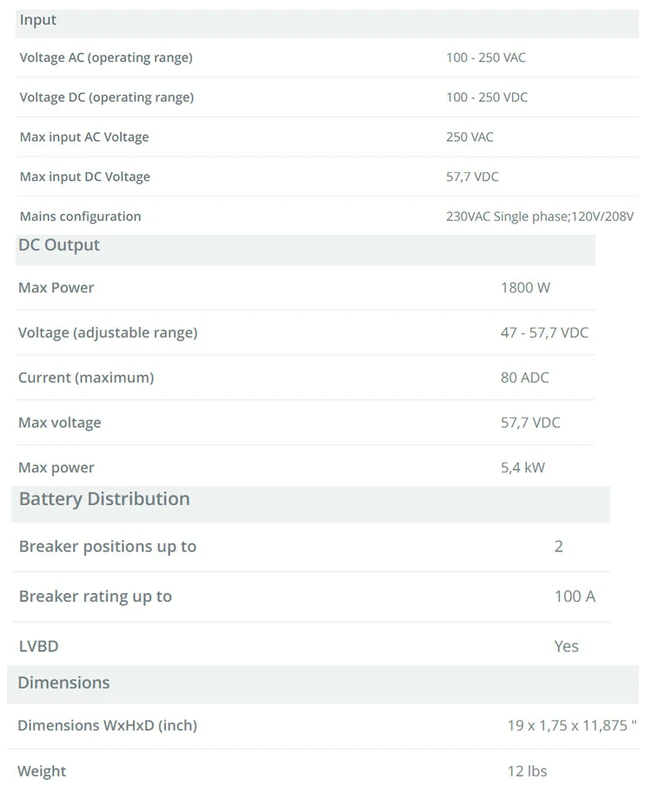
Task: Click the Mains configuration label
Action: (80, 217)
